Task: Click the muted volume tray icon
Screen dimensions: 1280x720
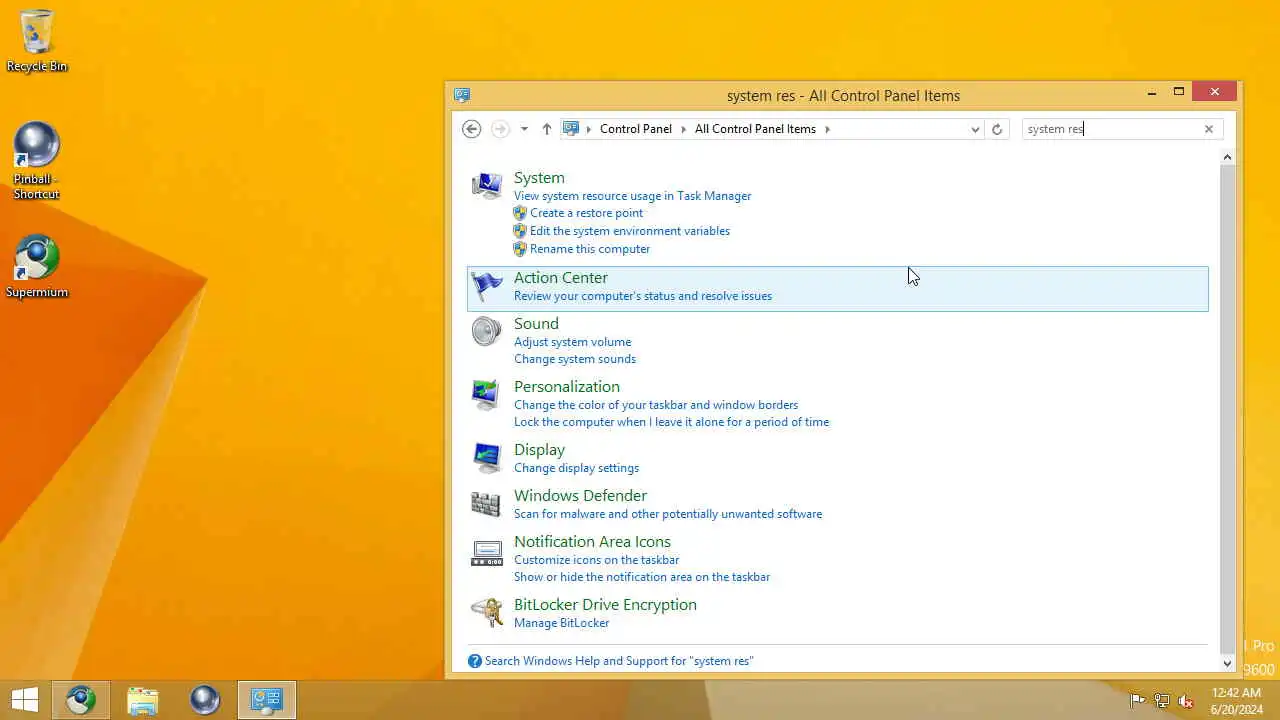Action: (x=1186, y=701)
